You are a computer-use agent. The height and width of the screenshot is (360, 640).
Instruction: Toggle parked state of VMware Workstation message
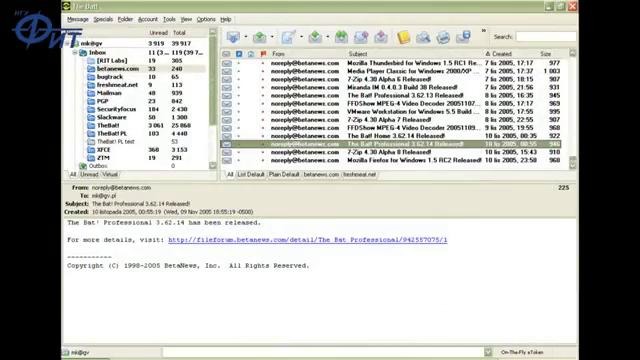click(239, 112)
